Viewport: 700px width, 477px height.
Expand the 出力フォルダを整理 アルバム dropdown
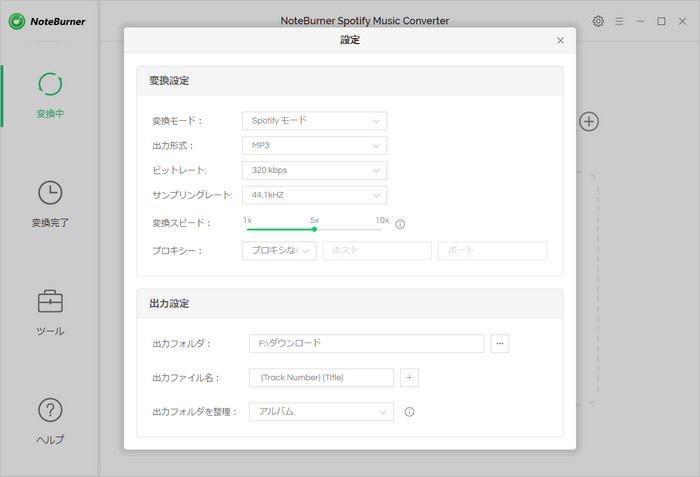[321, 412]
